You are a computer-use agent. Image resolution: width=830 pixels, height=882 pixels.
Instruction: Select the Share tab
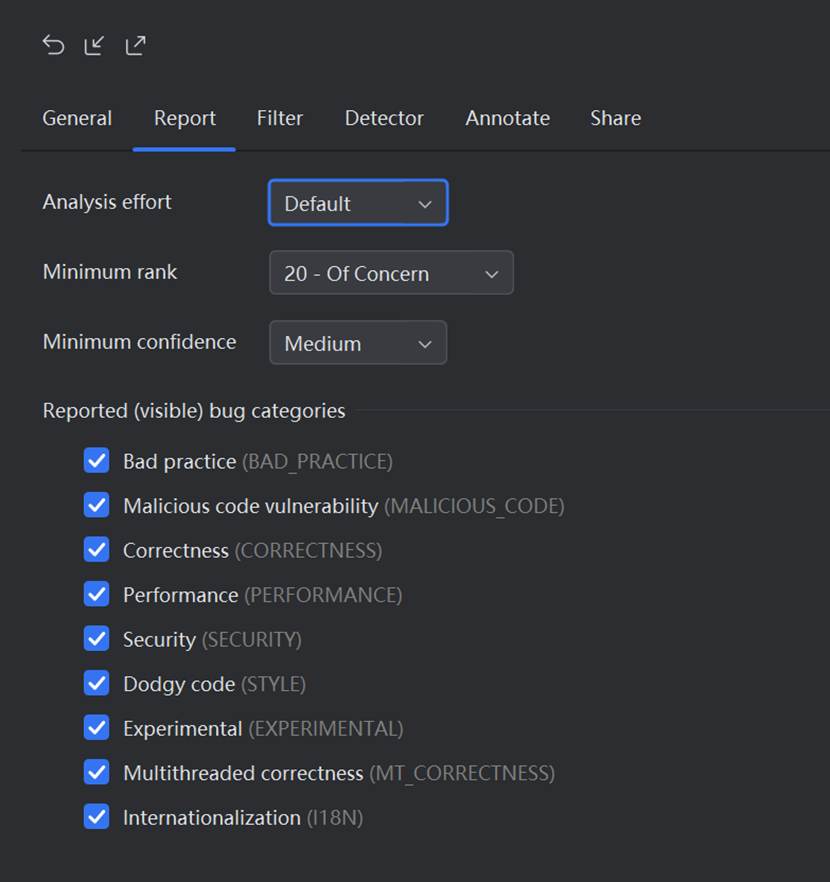615,118
